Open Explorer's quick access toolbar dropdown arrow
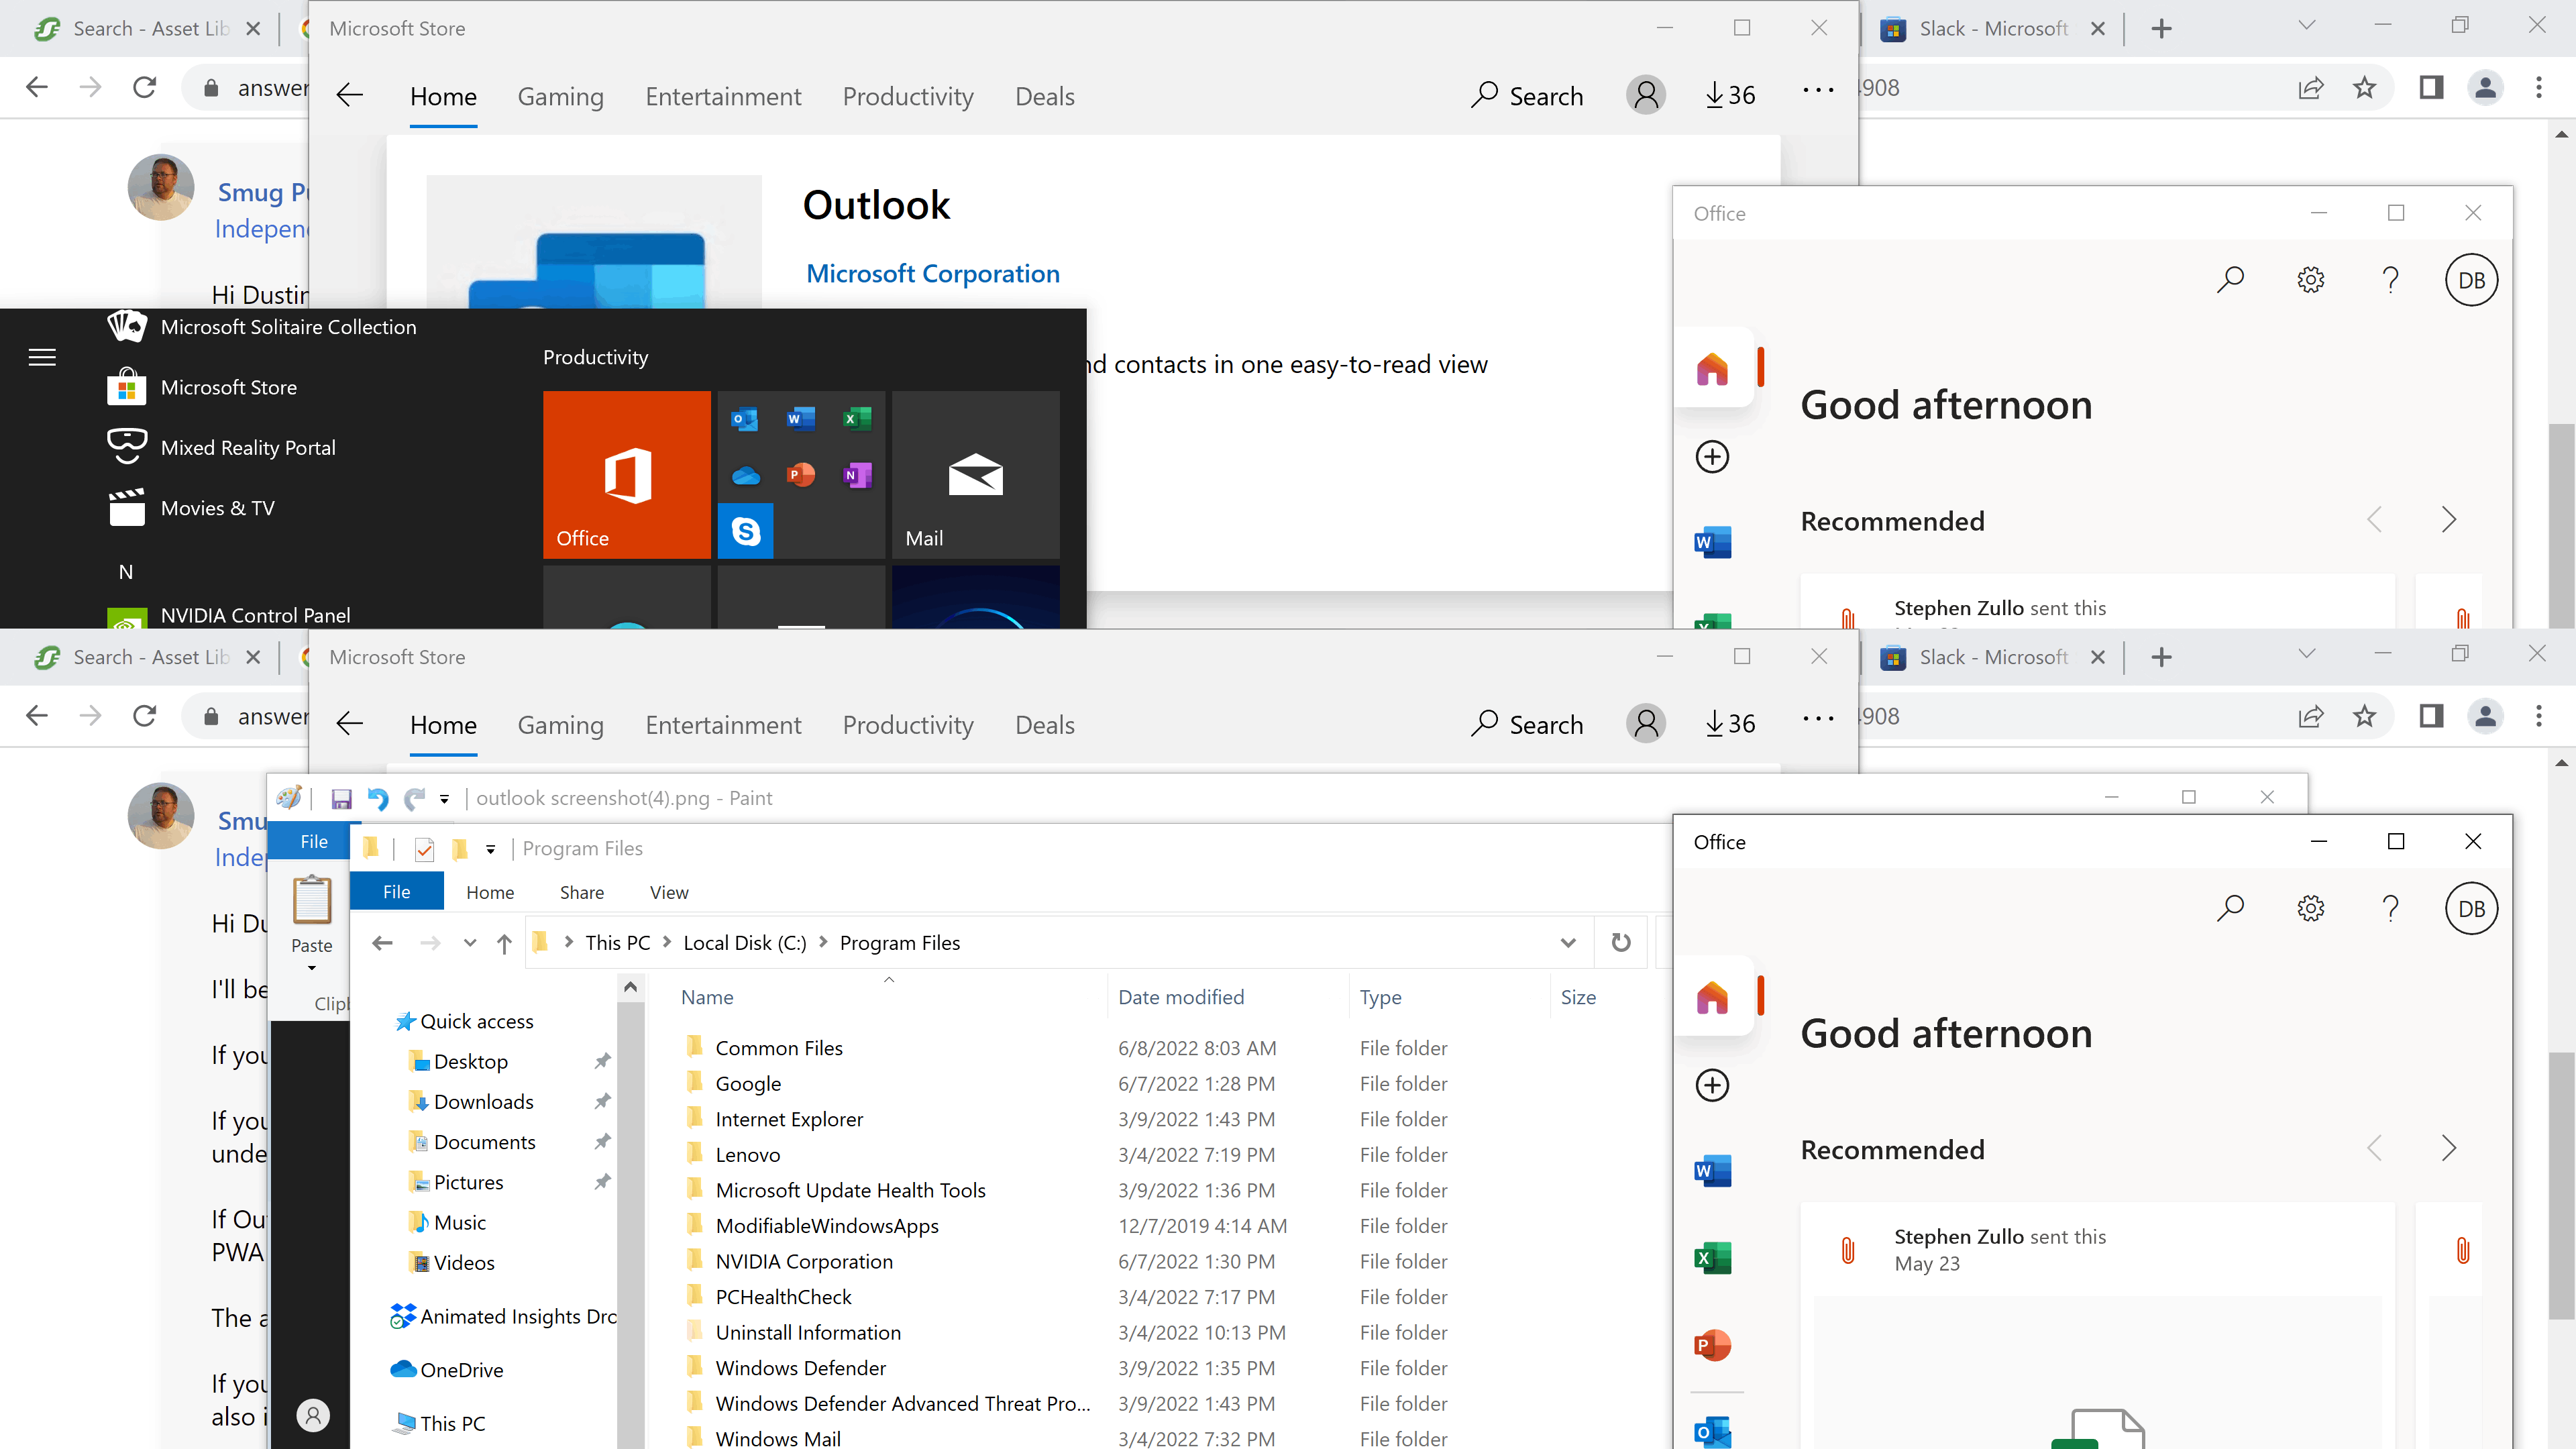The width and height of the screenshot is (2576, 1449). [490, 849]
